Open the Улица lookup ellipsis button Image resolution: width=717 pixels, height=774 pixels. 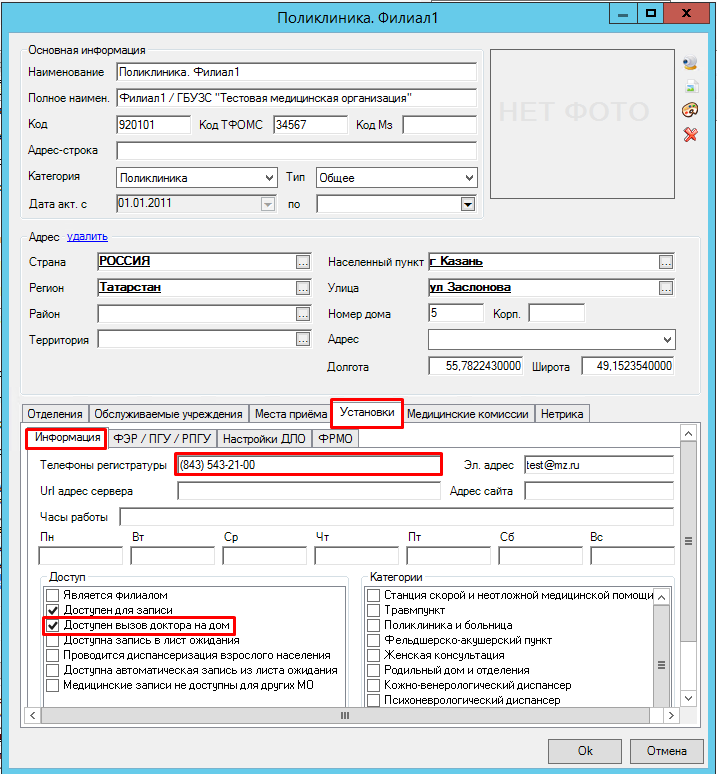(x=666, y=288)
